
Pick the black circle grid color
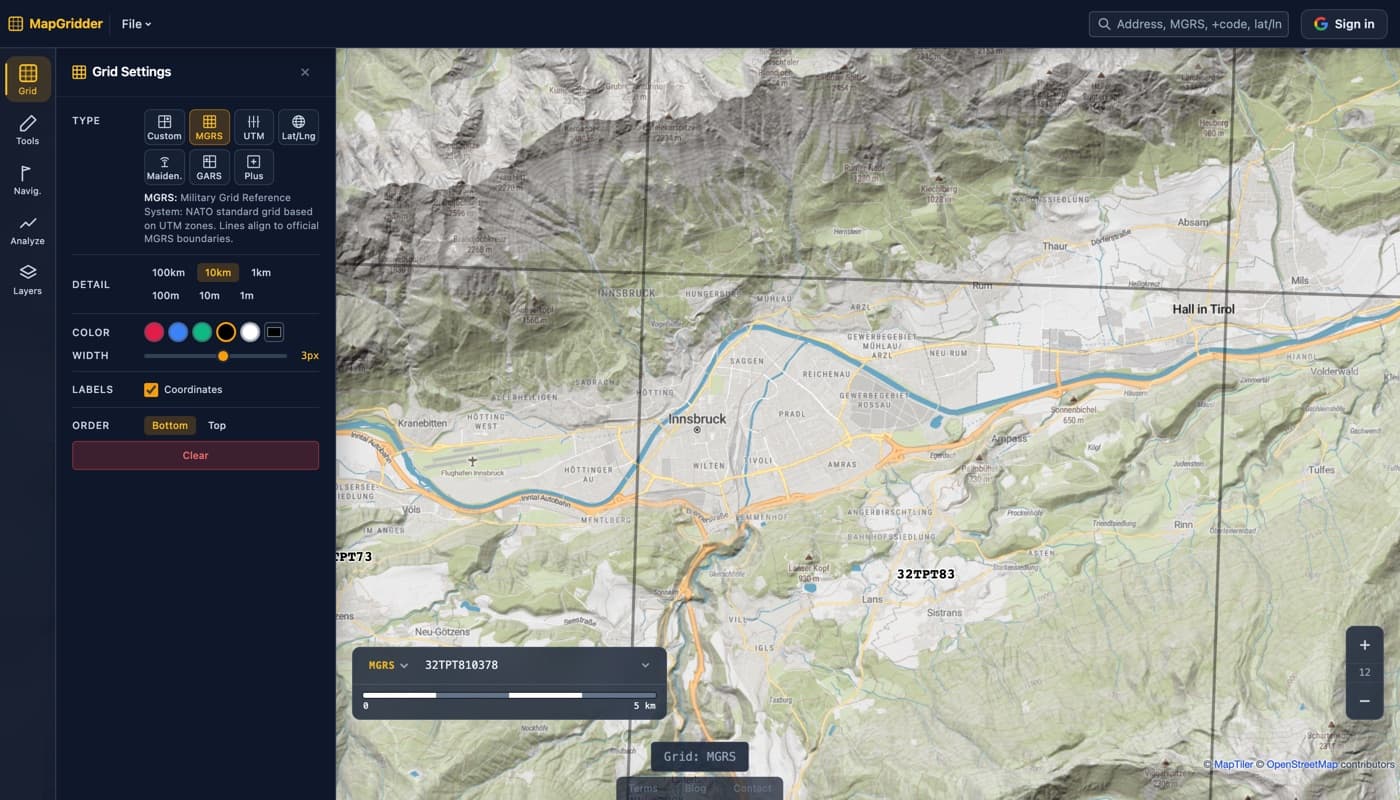[226, 332]
